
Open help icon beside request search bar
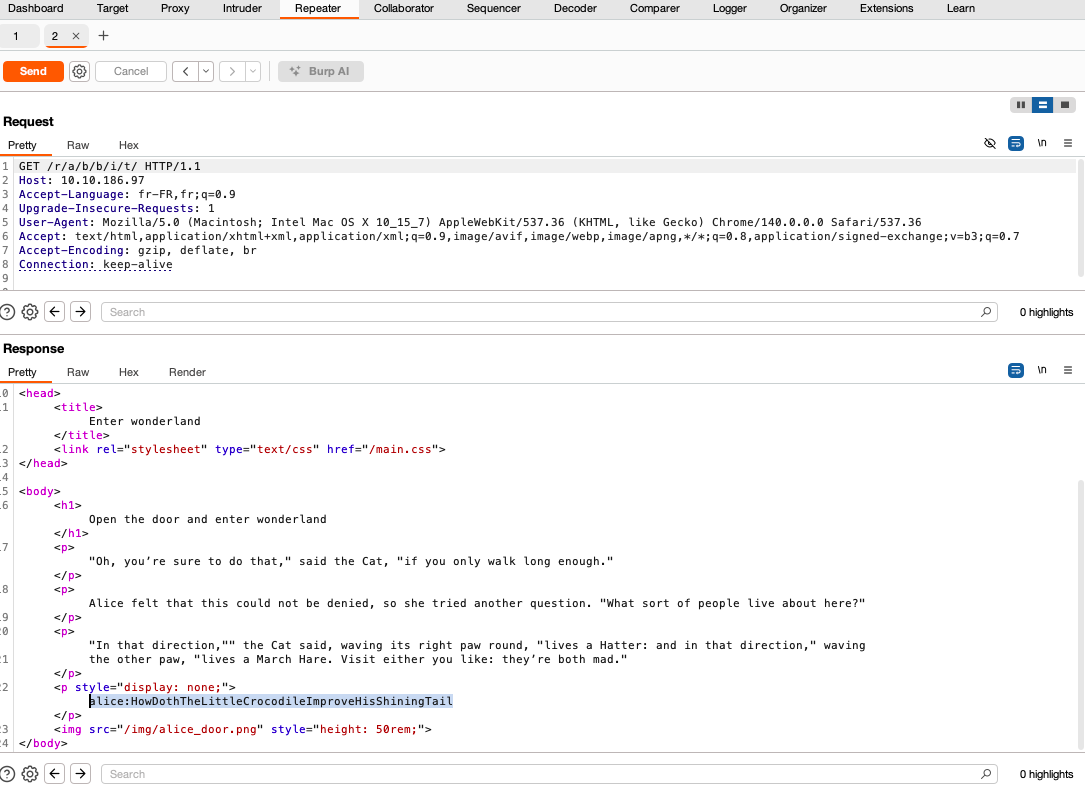(8, 312)
